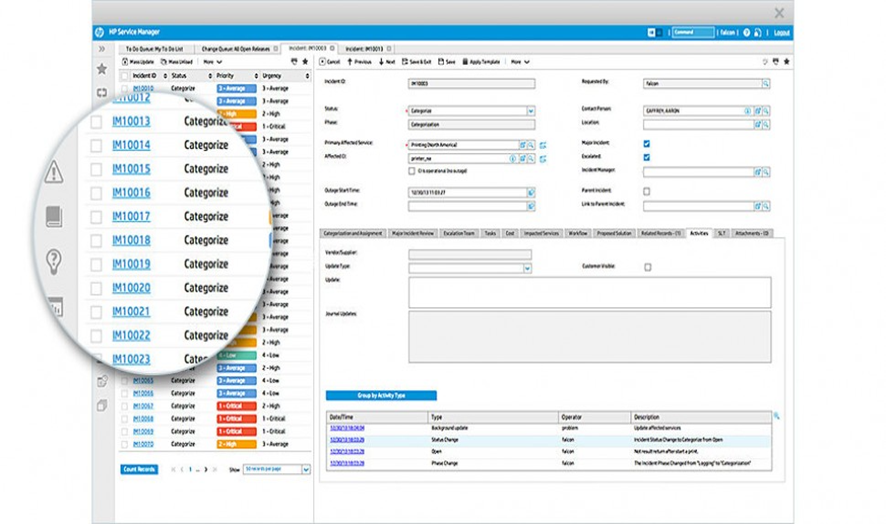Click the Cancel button in the incident toolbar

[x=330, y=62]
